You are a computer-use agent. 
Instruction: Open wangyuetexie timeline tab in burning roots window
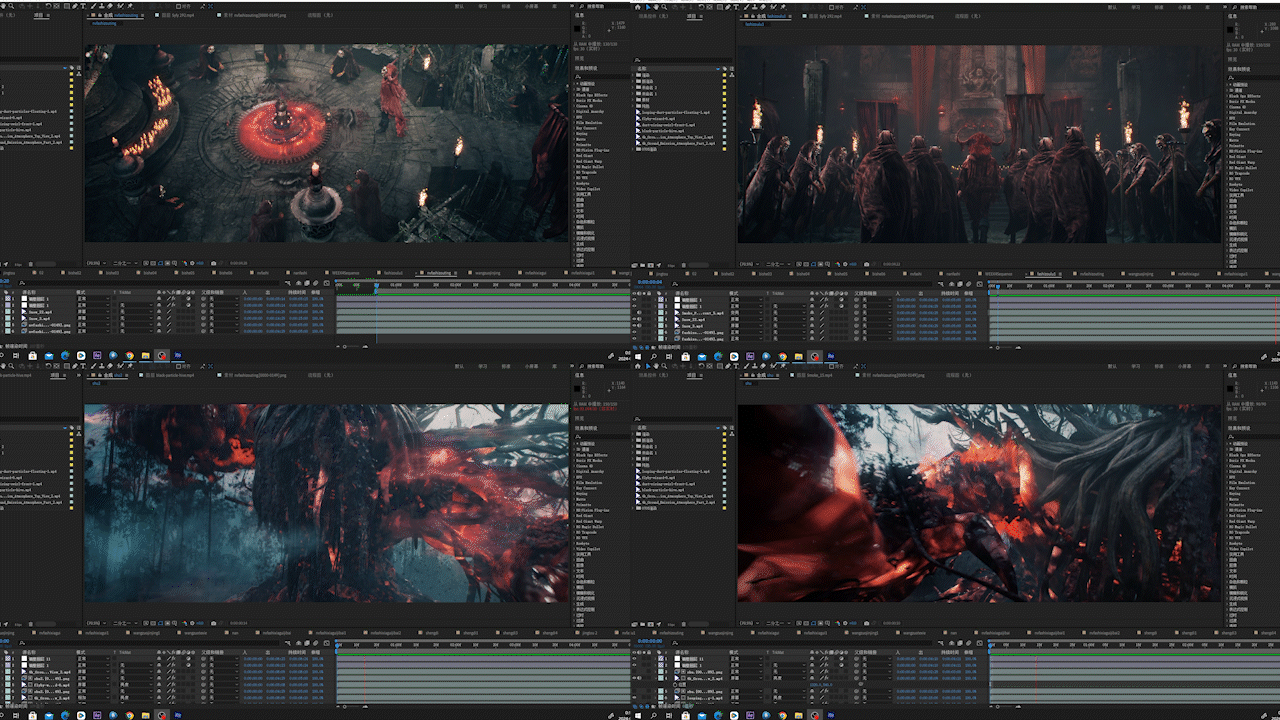[912, 633]
